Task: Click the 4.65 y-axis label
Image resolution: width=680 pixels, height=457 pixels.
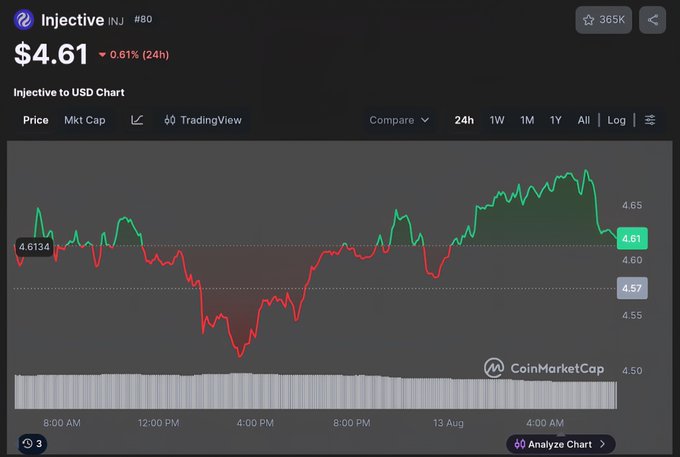Action: tap(632, 205)
